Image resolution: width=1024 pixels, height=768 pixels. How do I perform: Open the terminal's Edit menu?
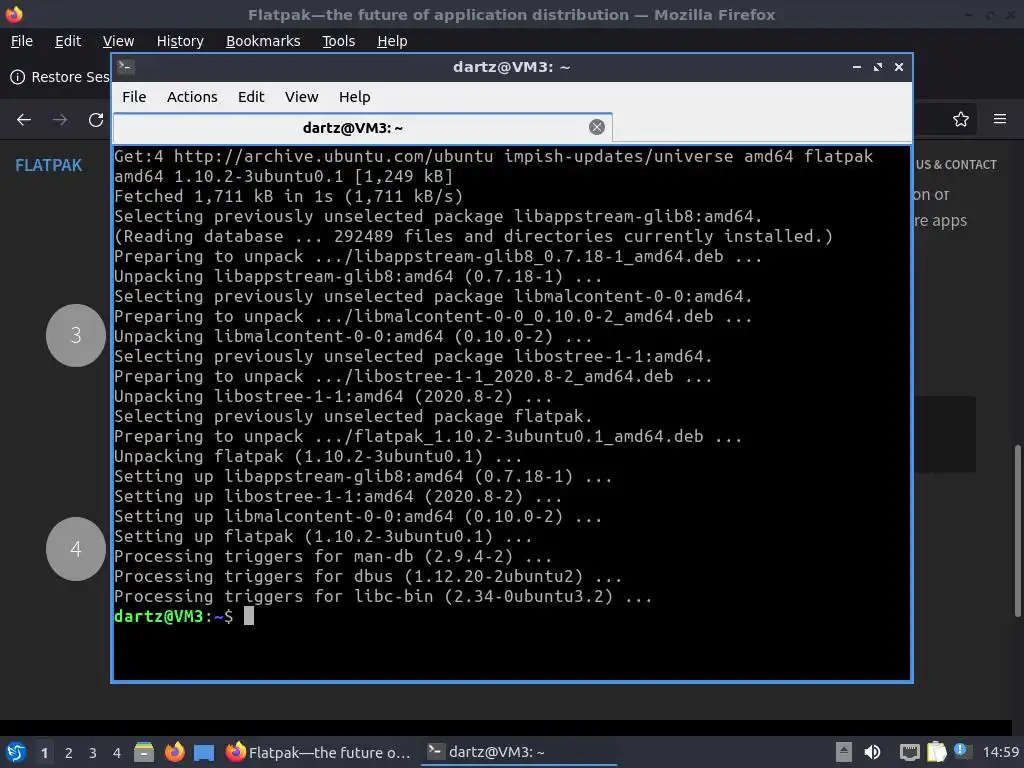(x=251, y=97)
